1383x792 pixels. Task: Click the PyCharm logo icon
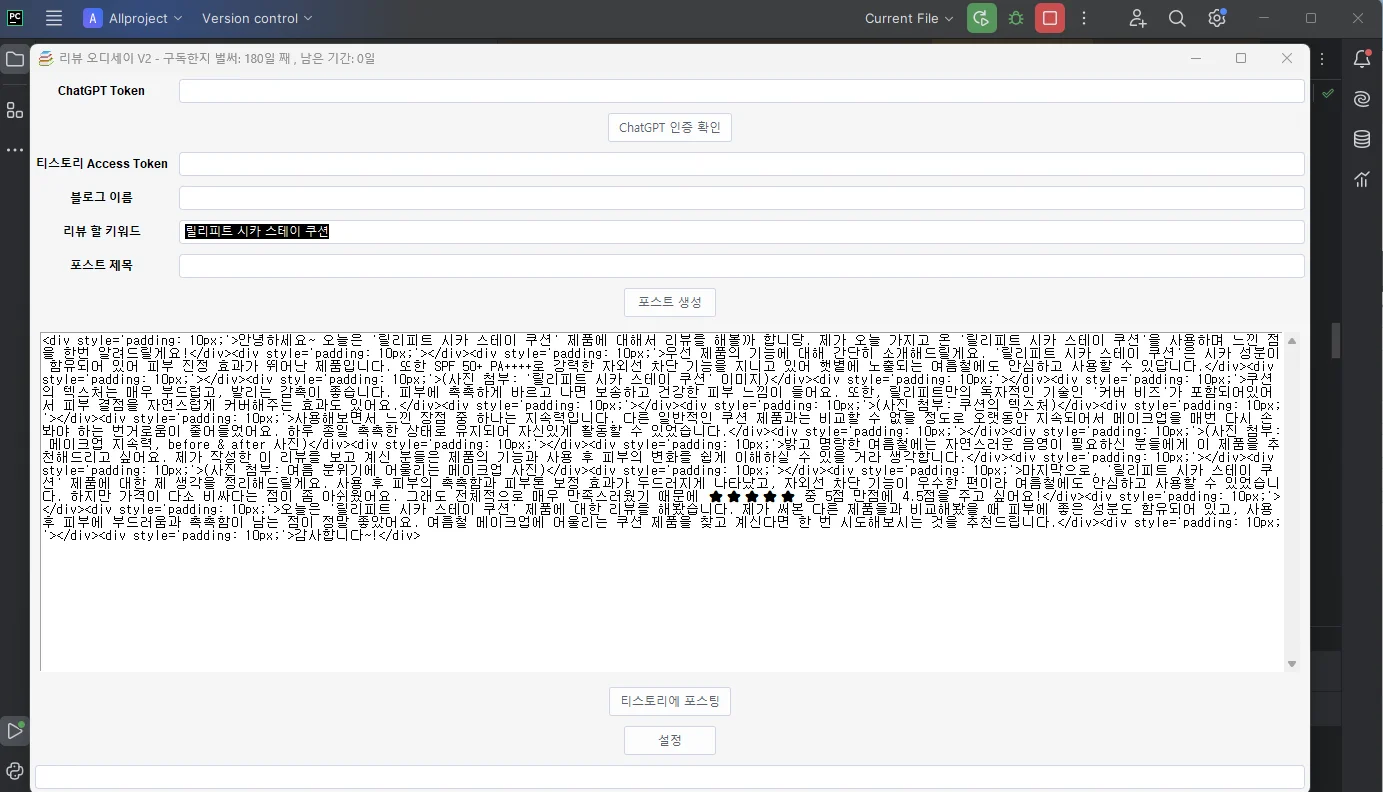point(14,17)
